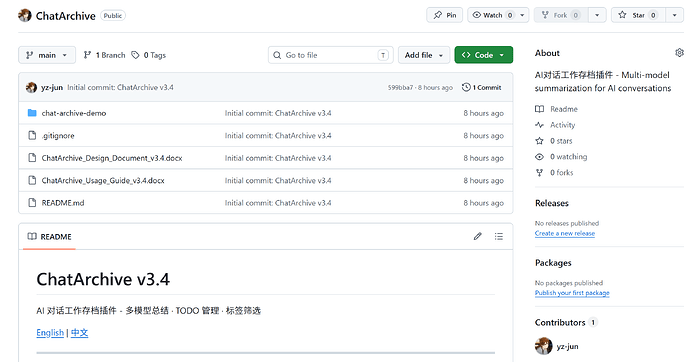690x362 pixels.
Task: Click the tag icon beside 0 Tags
Action: pyautogui.click(x=136, y=55)
